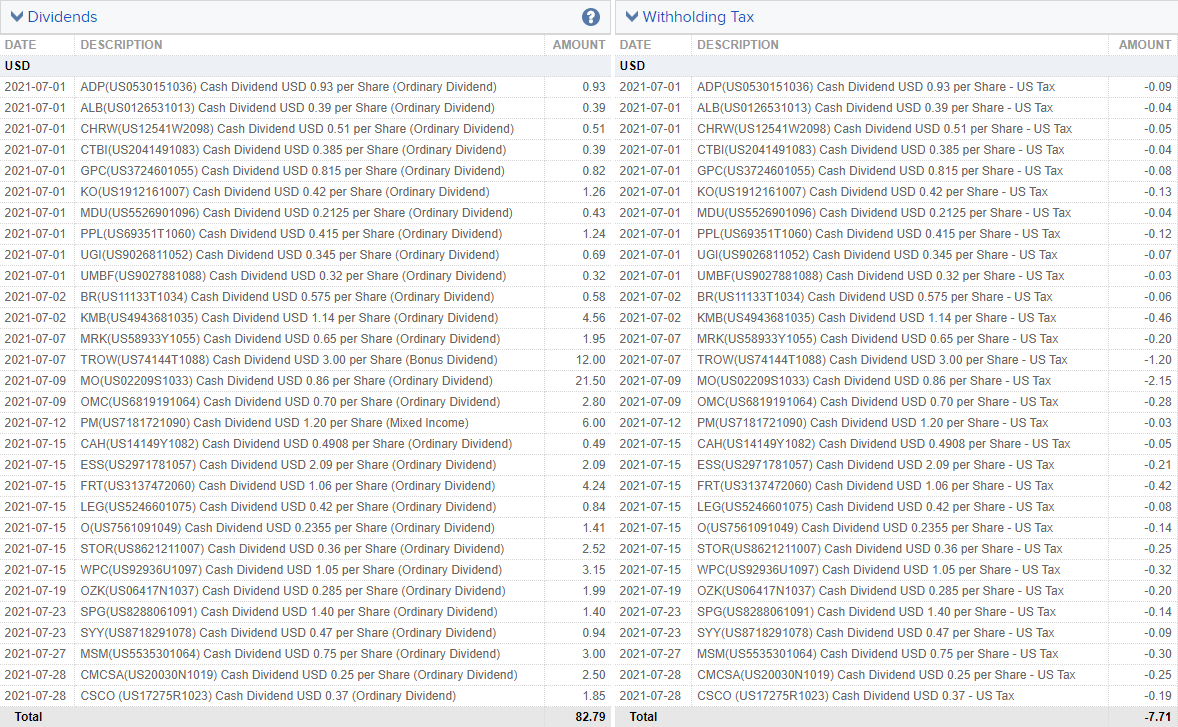The width and height of the screenshot is (1178, 727).
Task: Select the CAH Ordinary Dividend description
Action: 296,445
